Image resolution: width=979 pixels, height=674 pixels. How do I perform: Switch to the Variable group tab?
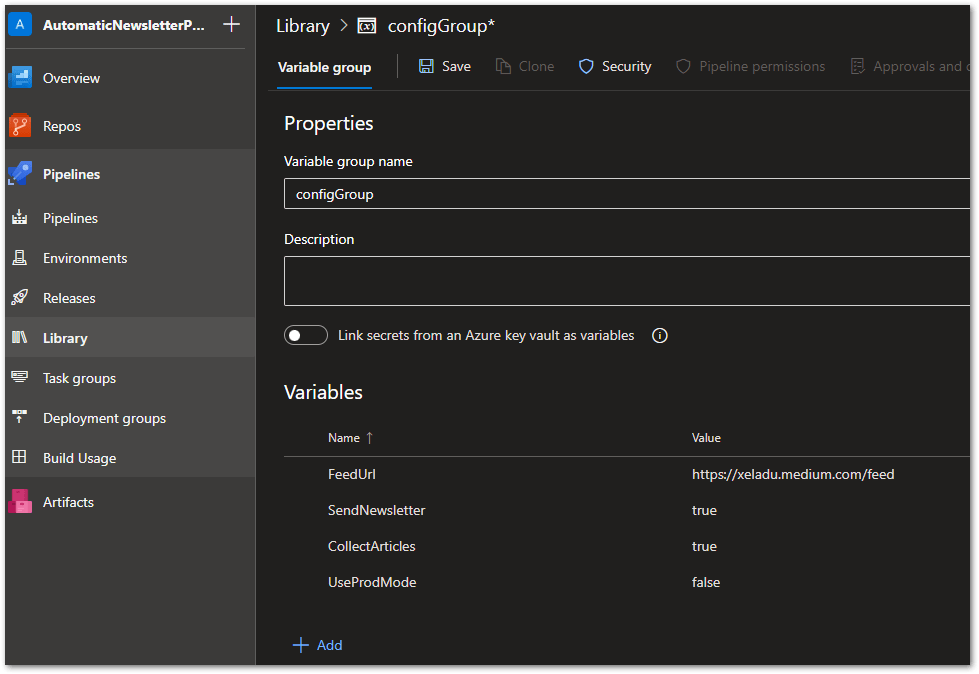(324, 67)
